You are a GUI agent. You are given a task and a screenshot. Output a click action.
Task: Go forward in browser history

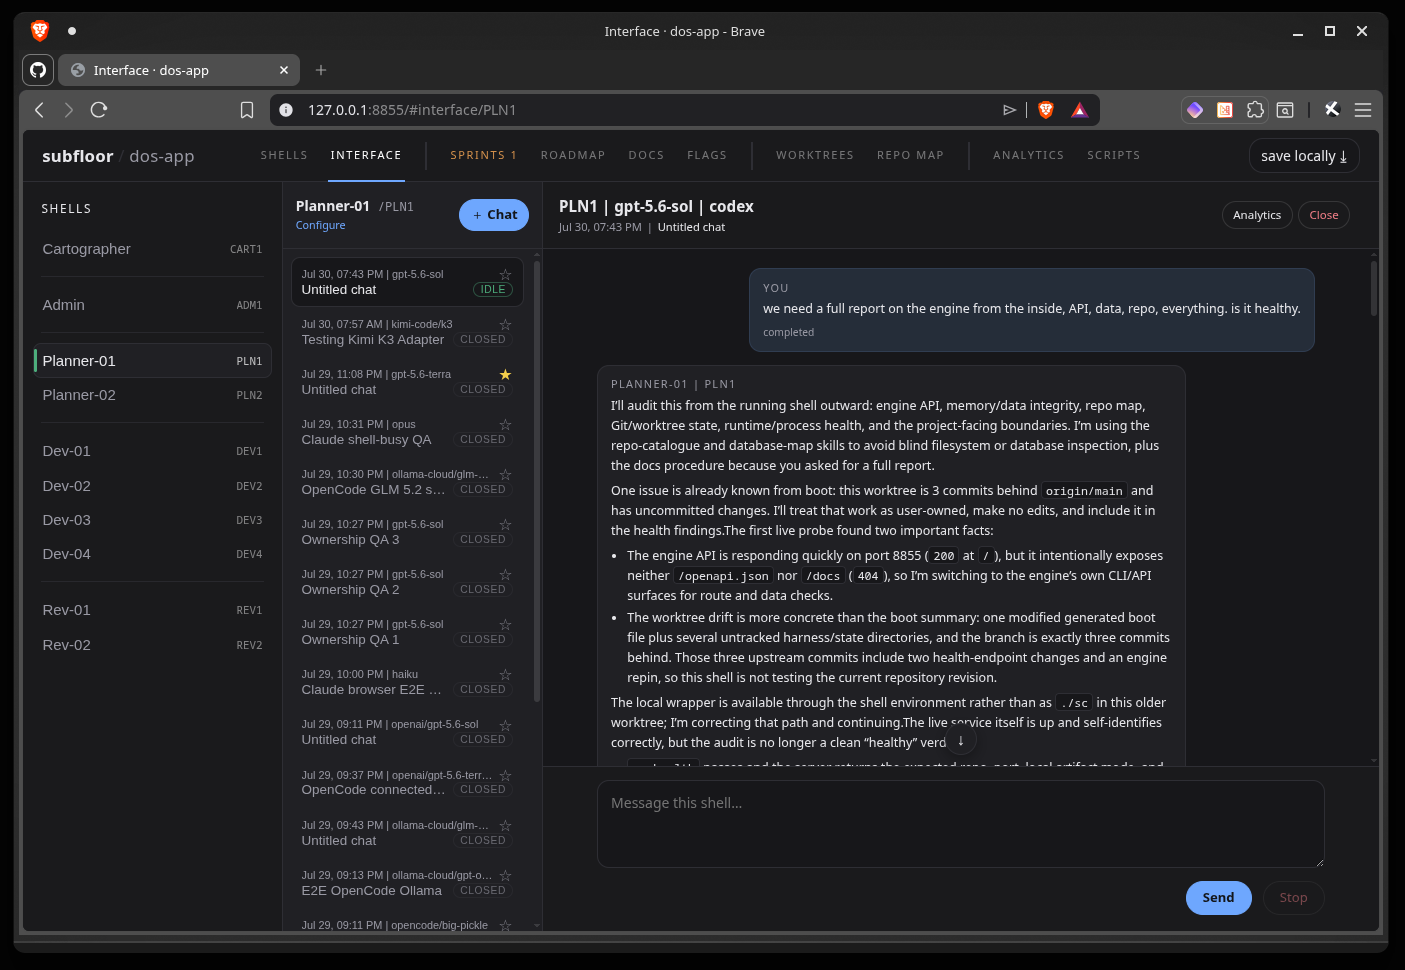[x=69, y=110]
